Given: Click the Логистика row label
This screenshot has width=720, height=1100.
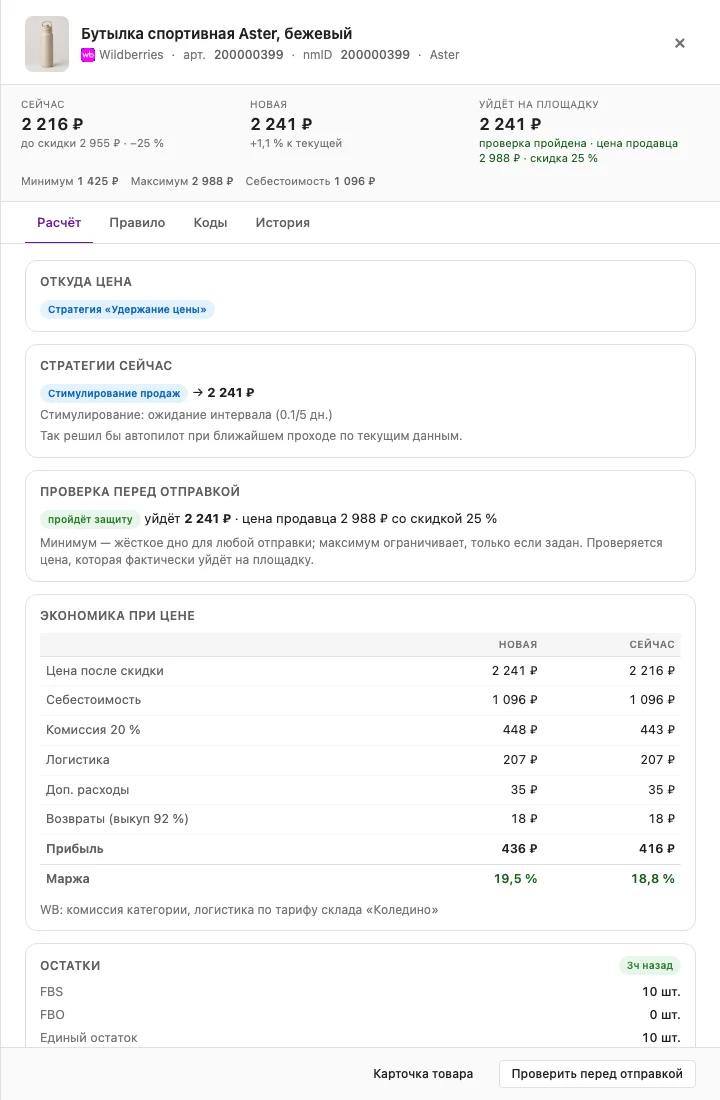Looking at the screenshot, I should tap(77, 760).
